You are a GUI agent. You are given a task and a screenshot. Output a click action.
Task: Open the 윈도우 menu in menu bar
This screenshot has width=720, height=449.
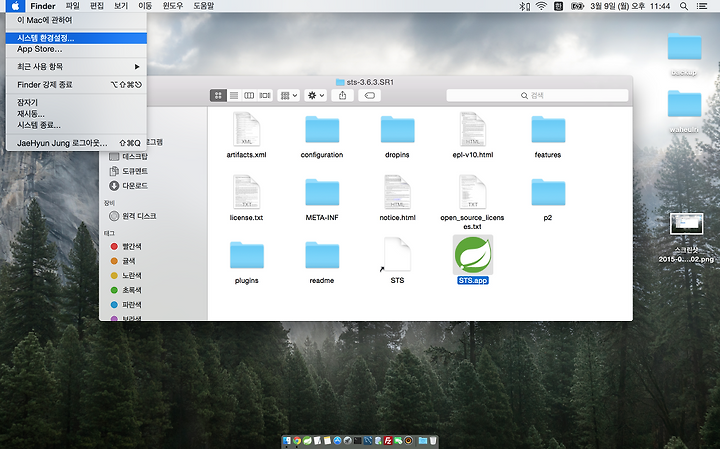point(173,6)
